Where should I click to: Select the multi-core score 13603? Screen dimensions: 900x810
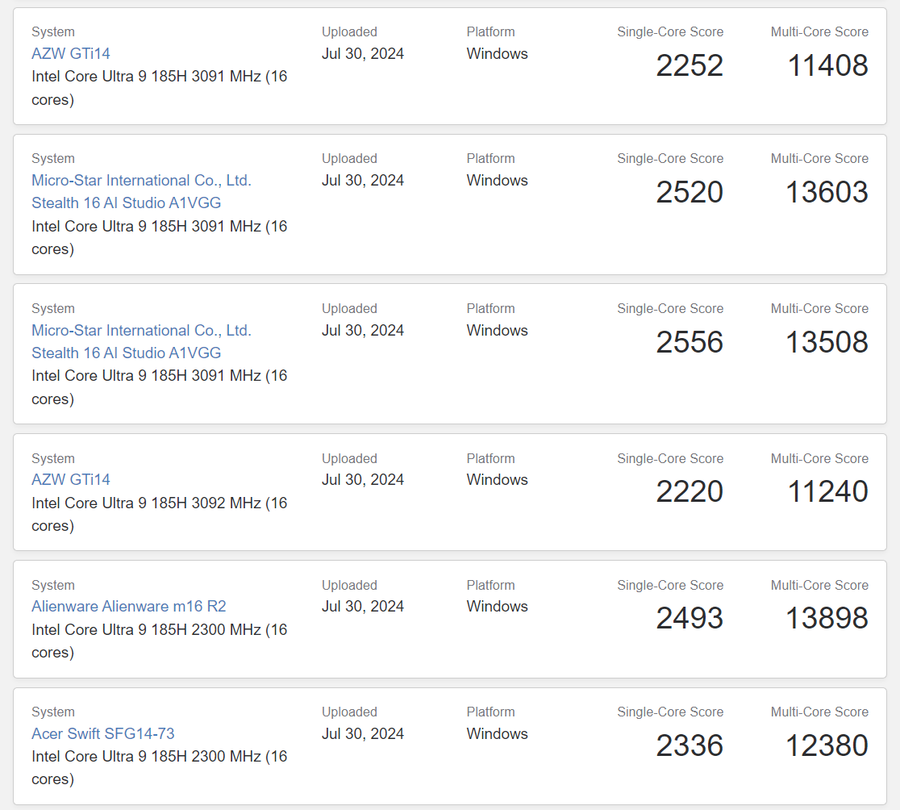pos(827,192)
